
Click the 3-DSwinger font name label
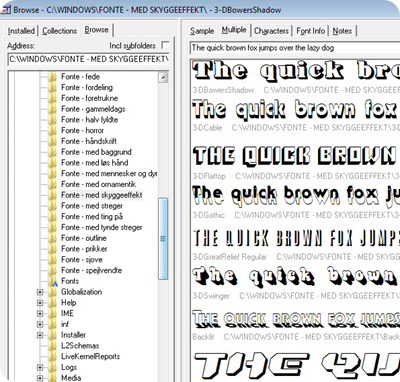pyautogui.click(x=211, y=296)
